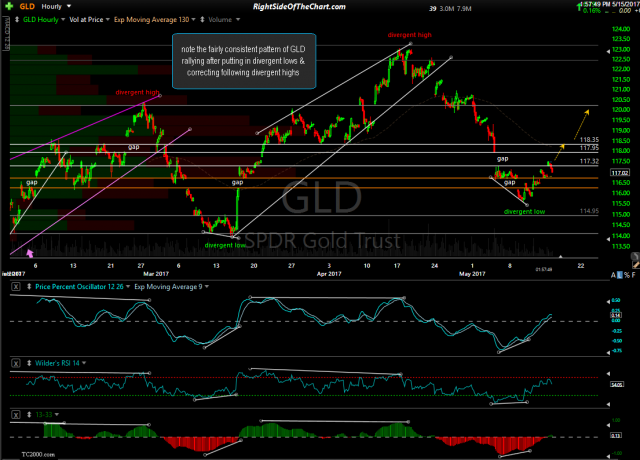640x460 pixels.
Task: Click the TC2000.com logo text
Action: 38,454
